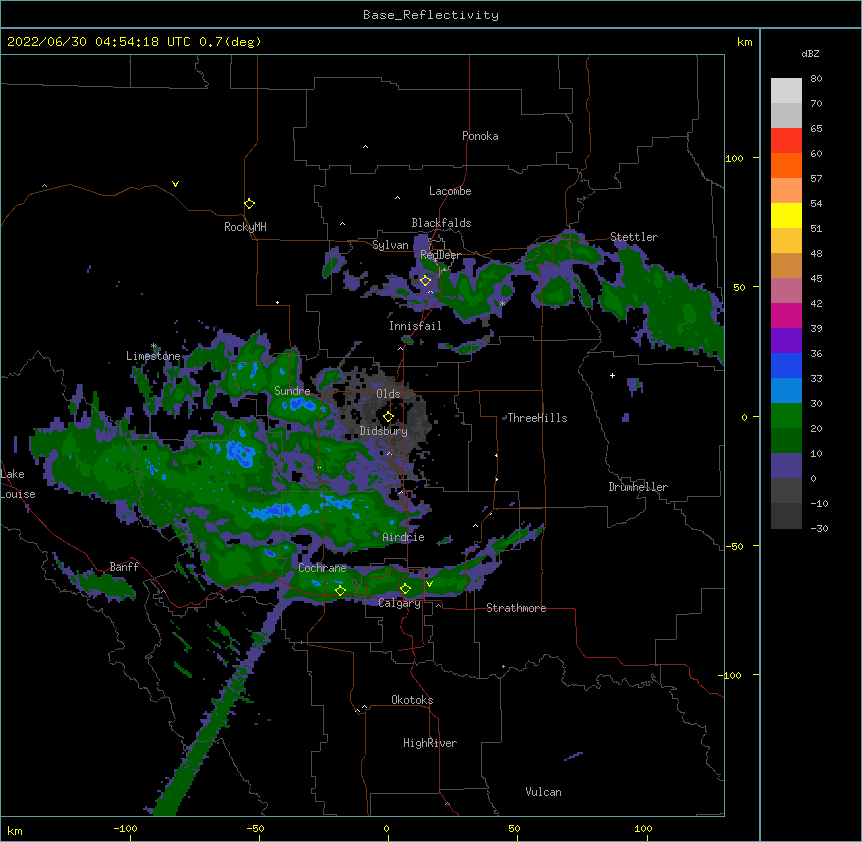This screenshot has height=842, width=862.
Task: Click the yellow diamond marker under Cochrane
Action: click(340, 590)
